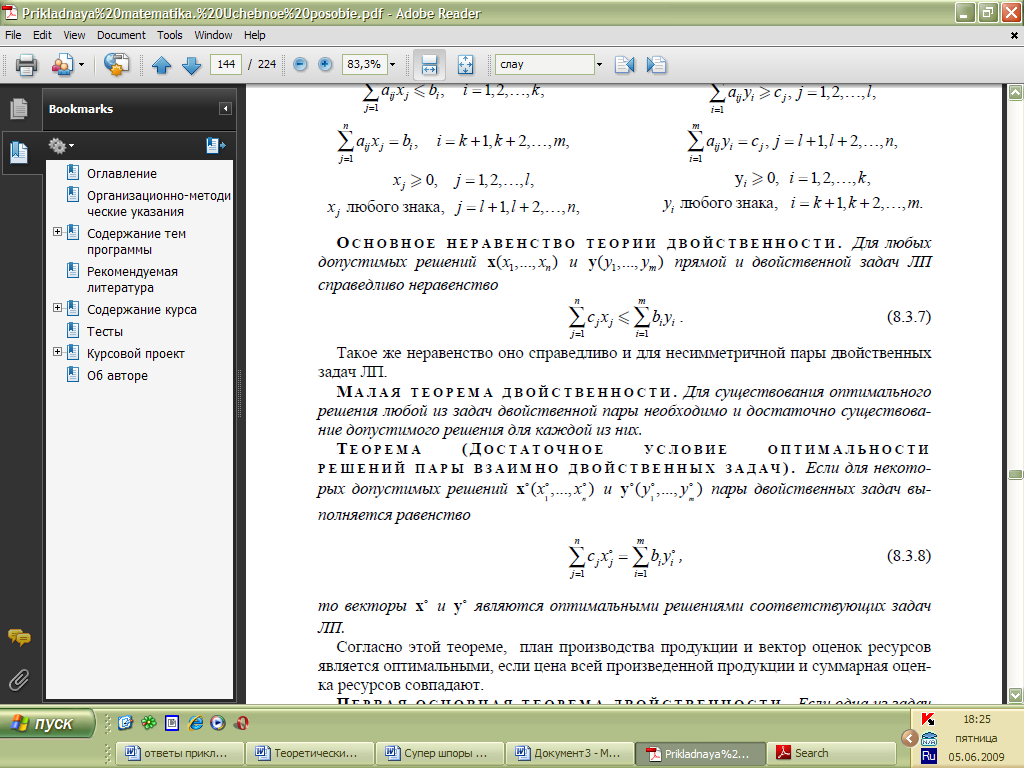Switch to 'Теоретически...' taskbar window
Viewport: 1024px width, 768px height.
click(310, 753)
